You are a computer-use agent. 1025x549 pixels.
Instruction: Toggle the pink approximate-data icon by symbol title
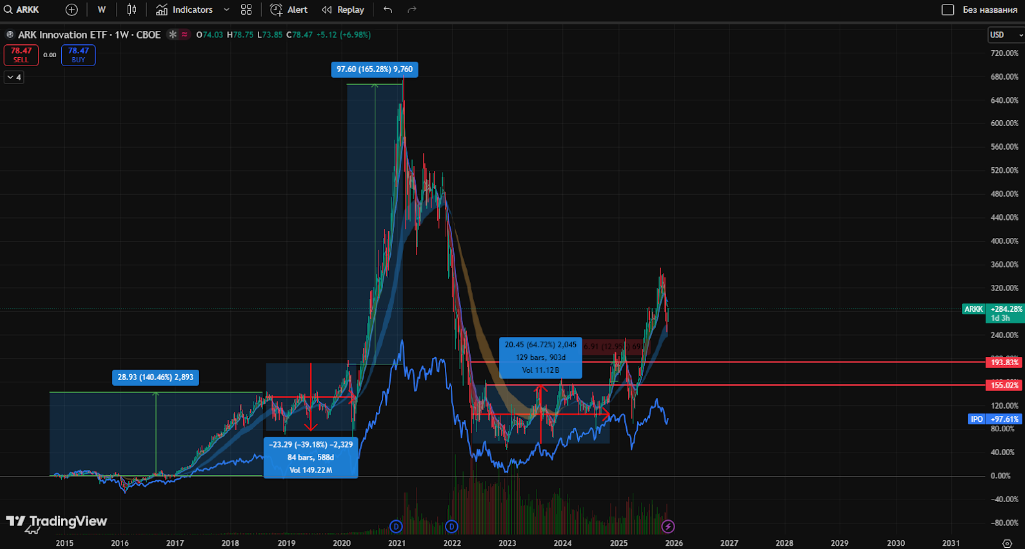pos(185,35)
